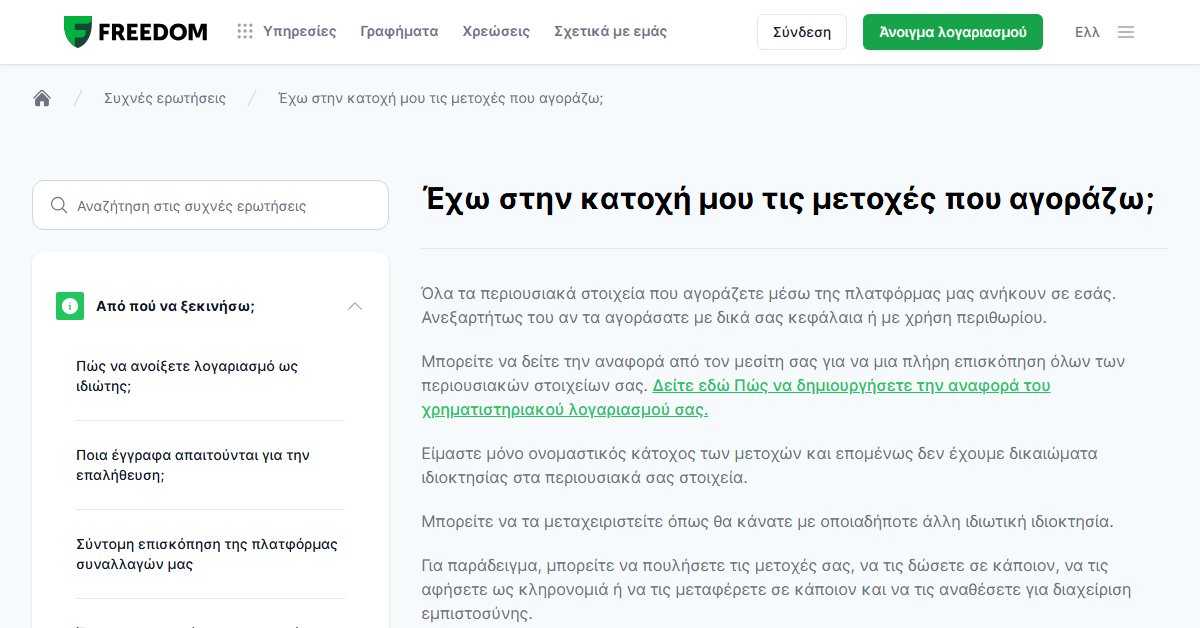Image resolution: width=1200 pixels, height=628 pixels.
Task: Change language via ΕΛΛ selector
Action: (x=1087, y=32)
